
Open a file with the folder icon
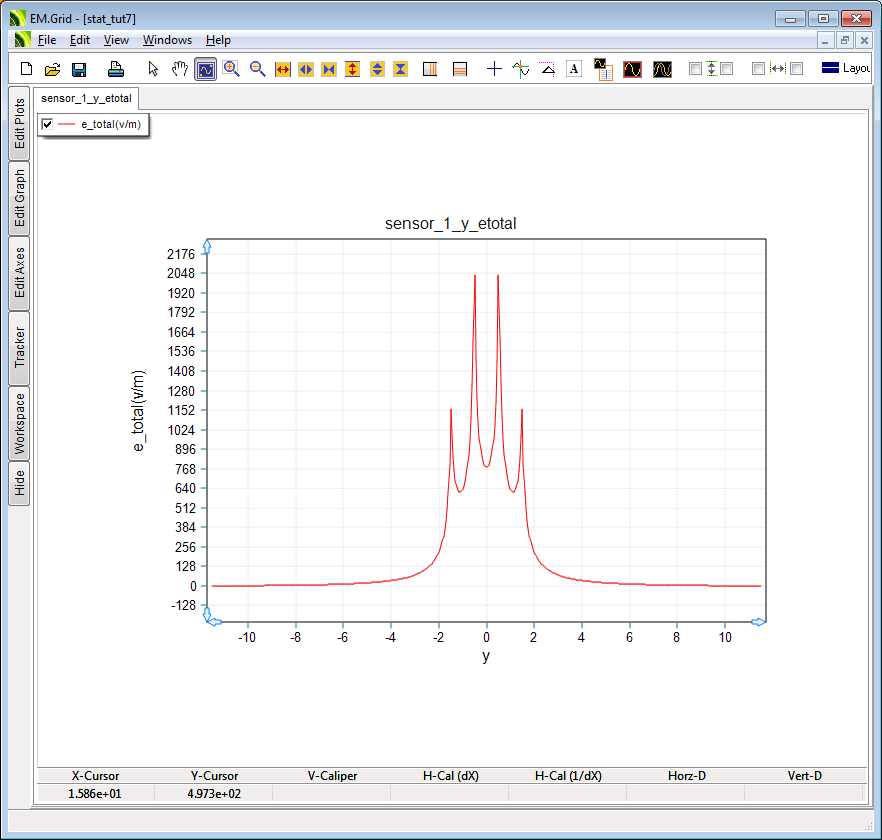coord(53,69)
